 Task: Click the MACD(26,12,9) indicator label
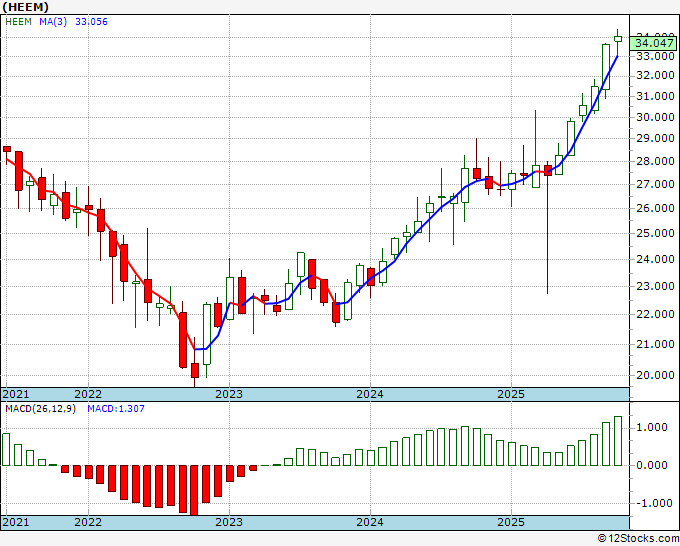[40, 409]
